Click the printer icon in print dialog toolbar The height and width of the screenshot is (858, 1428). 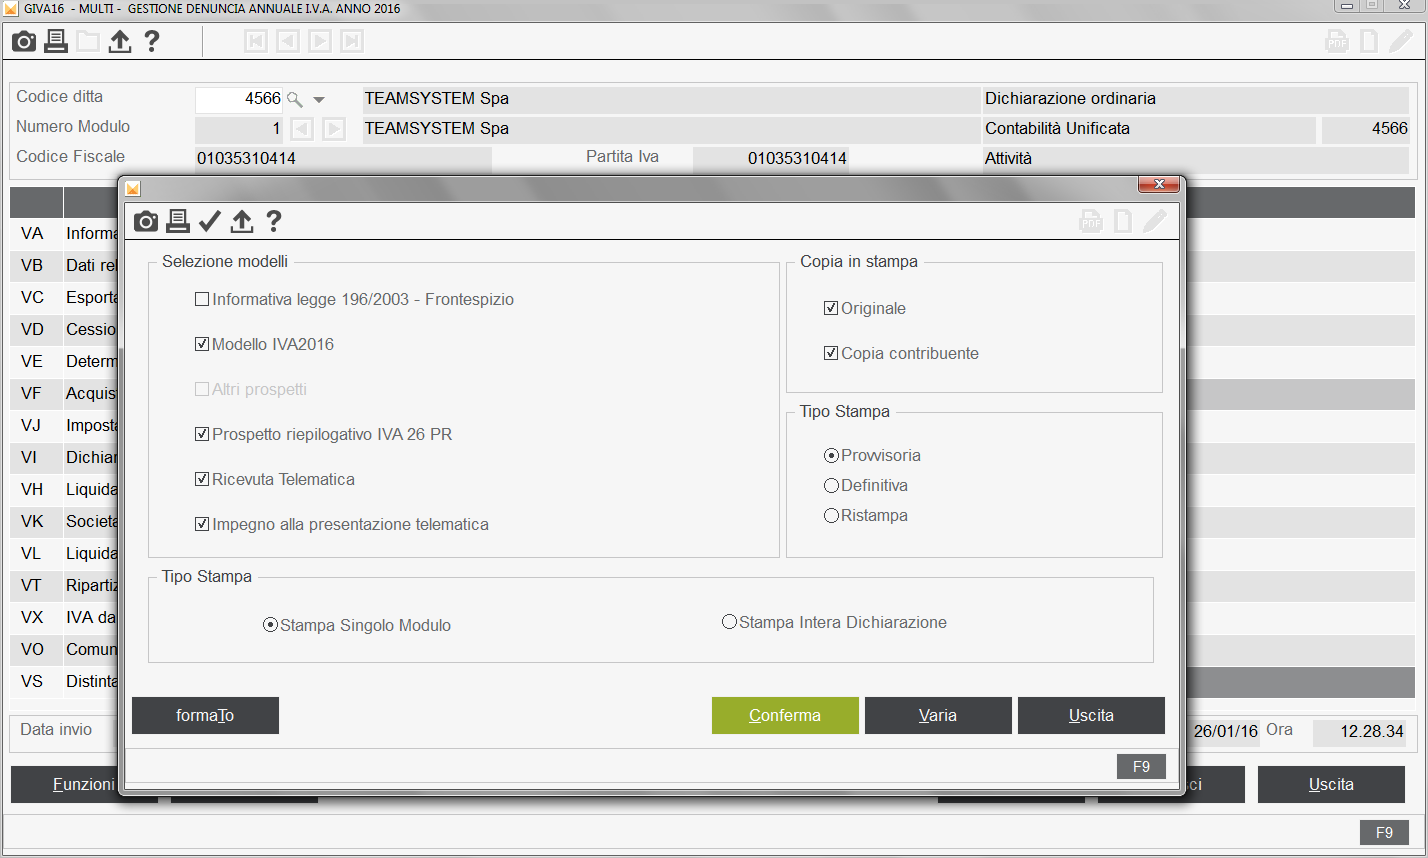click(178, 221)
